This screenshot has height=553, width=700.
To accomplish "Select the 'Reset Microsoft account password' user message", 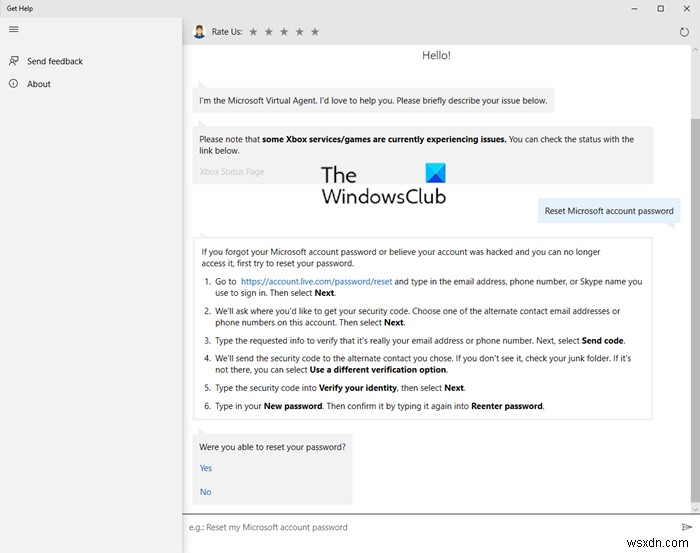I will pos(609,211).
